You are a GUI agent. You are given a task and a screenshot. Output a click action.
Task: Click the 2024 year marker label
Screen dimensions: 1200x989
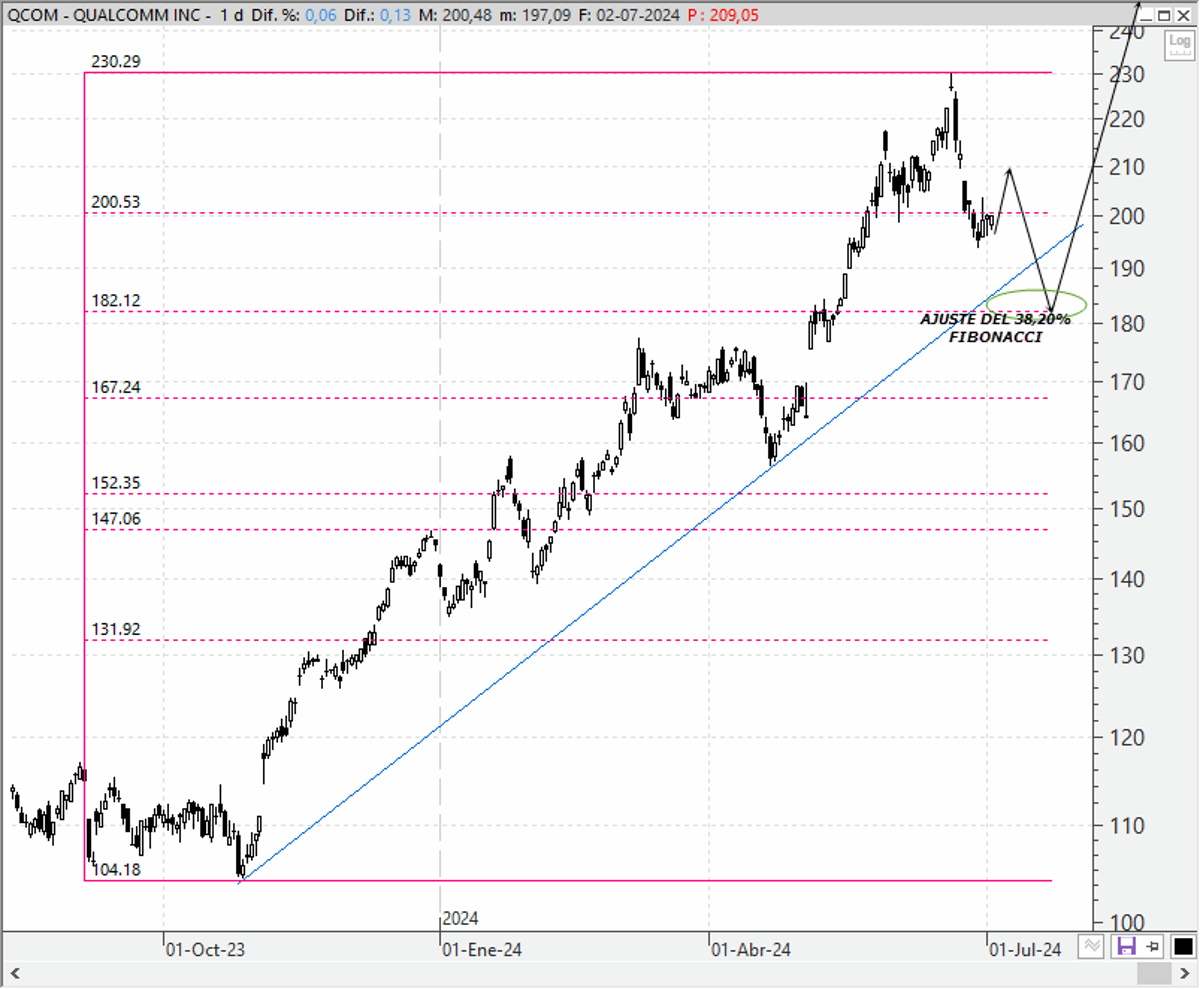[x=461, y=918]
